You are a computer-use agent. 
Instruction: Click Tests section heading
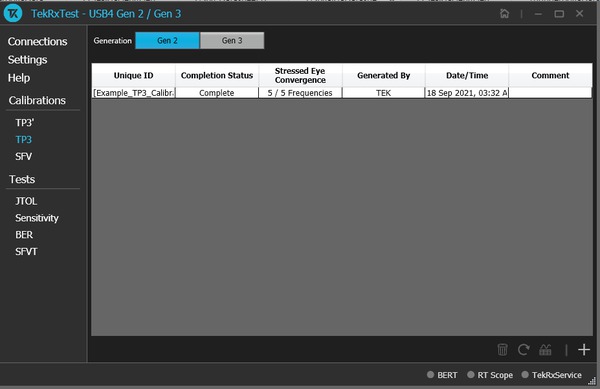click(x=22, y=179)
